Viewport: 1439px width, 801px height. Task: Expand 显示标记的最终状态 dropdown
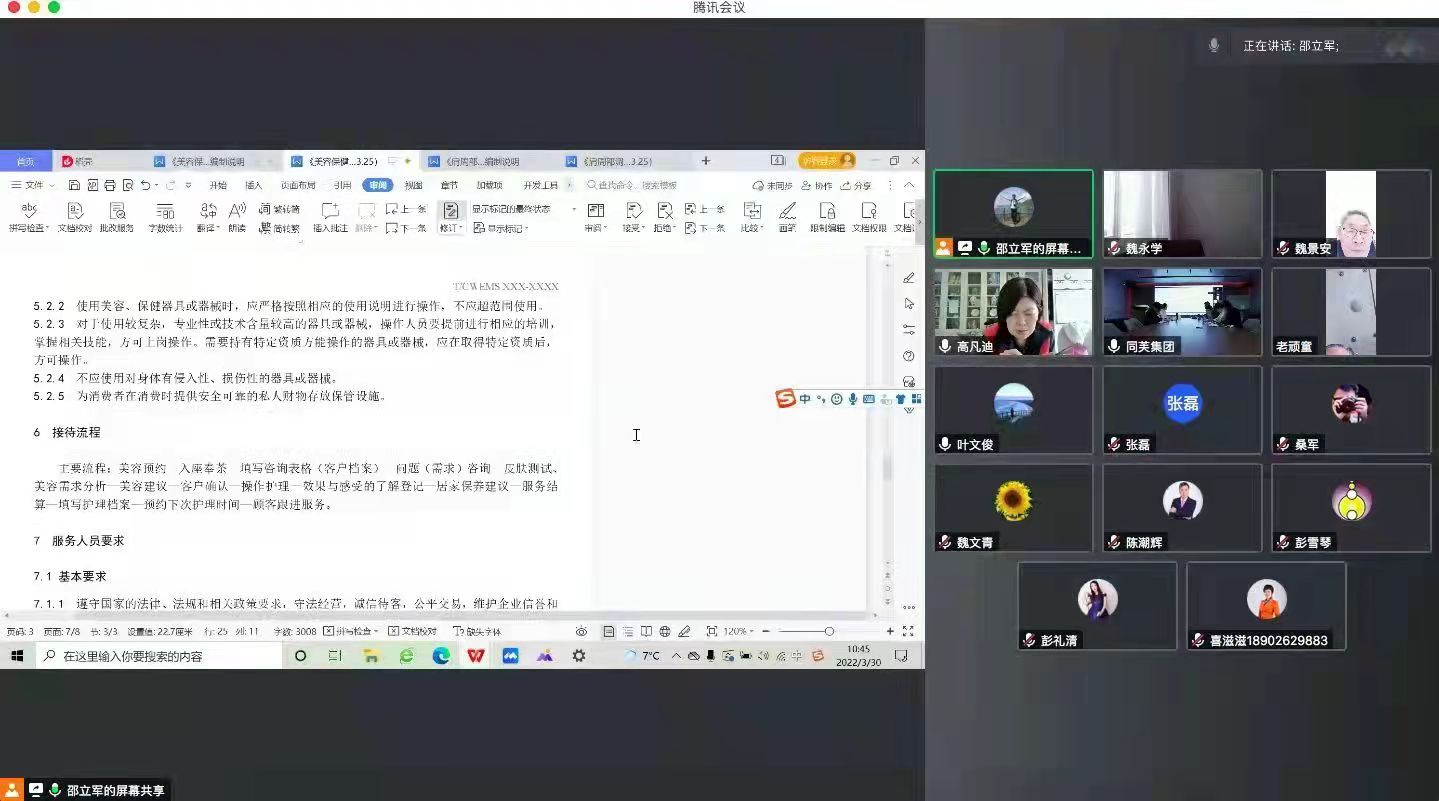(573, 209)
